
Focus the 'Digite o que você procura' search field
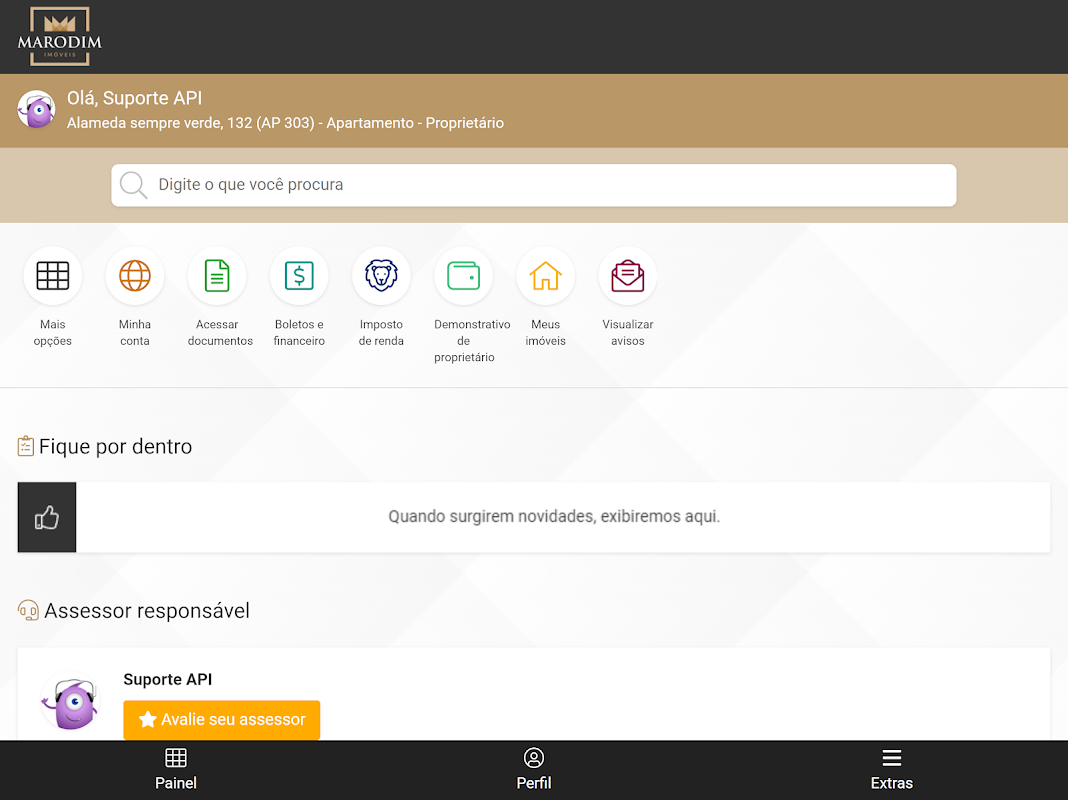[533, 185]
